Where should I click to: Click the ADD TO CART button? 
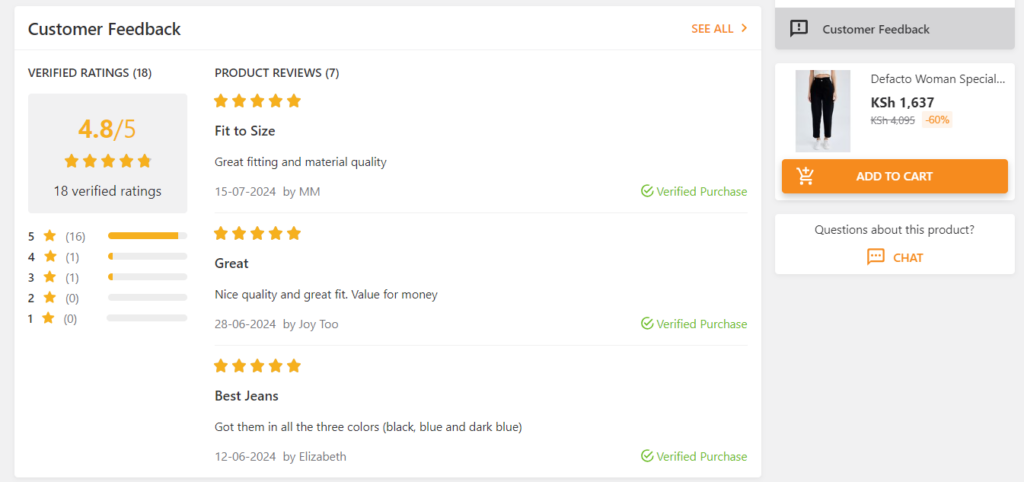(895, 176)
